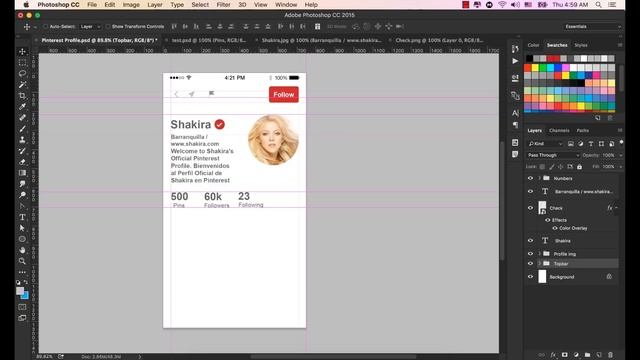Open the History panel icon
This screenshot has height=360, width=640.
point(515,49)
